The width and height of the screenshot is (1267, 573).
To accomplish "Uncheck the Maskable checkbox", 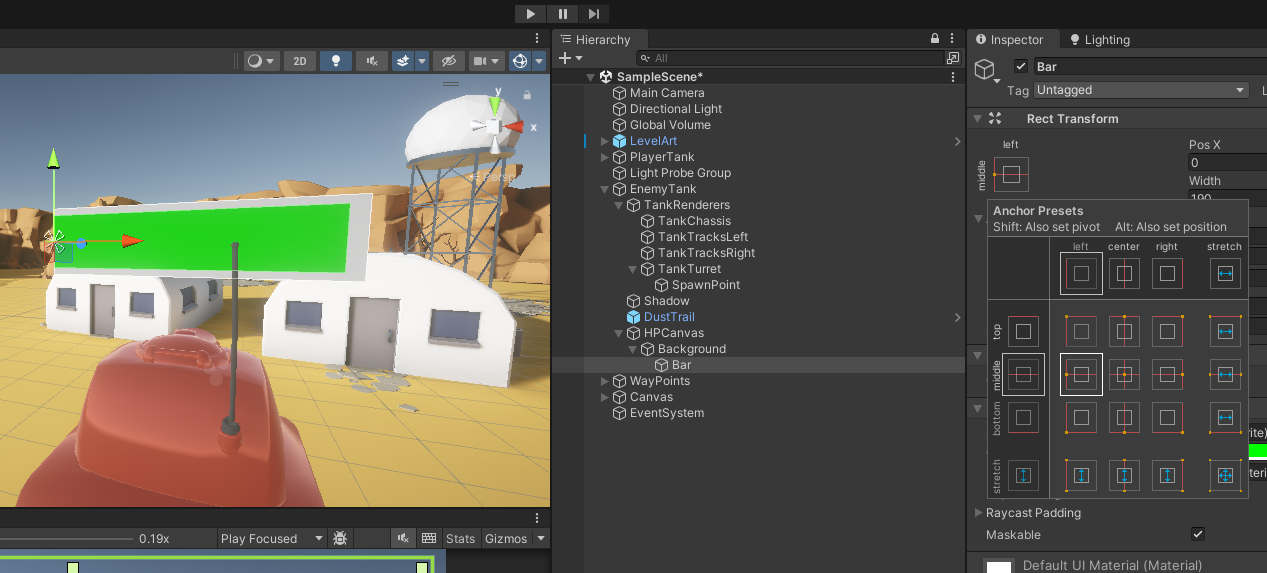I will click(1198, 534).
